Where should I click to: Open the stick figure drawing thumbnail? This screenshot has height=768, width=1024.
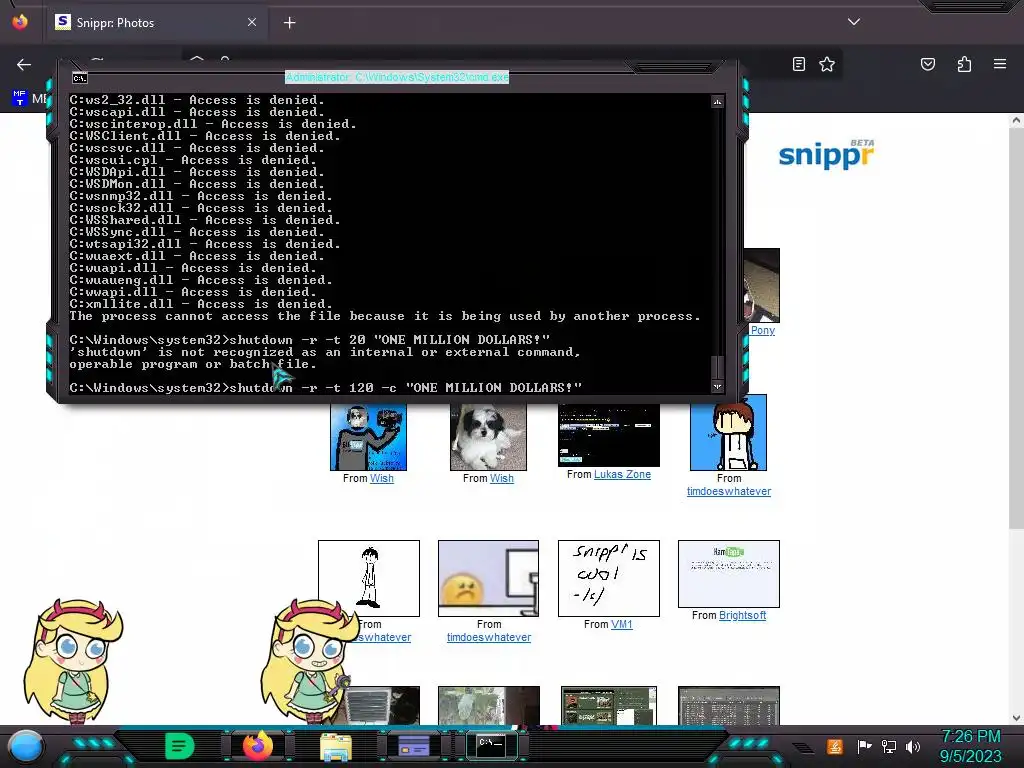(x=369, y=578)
